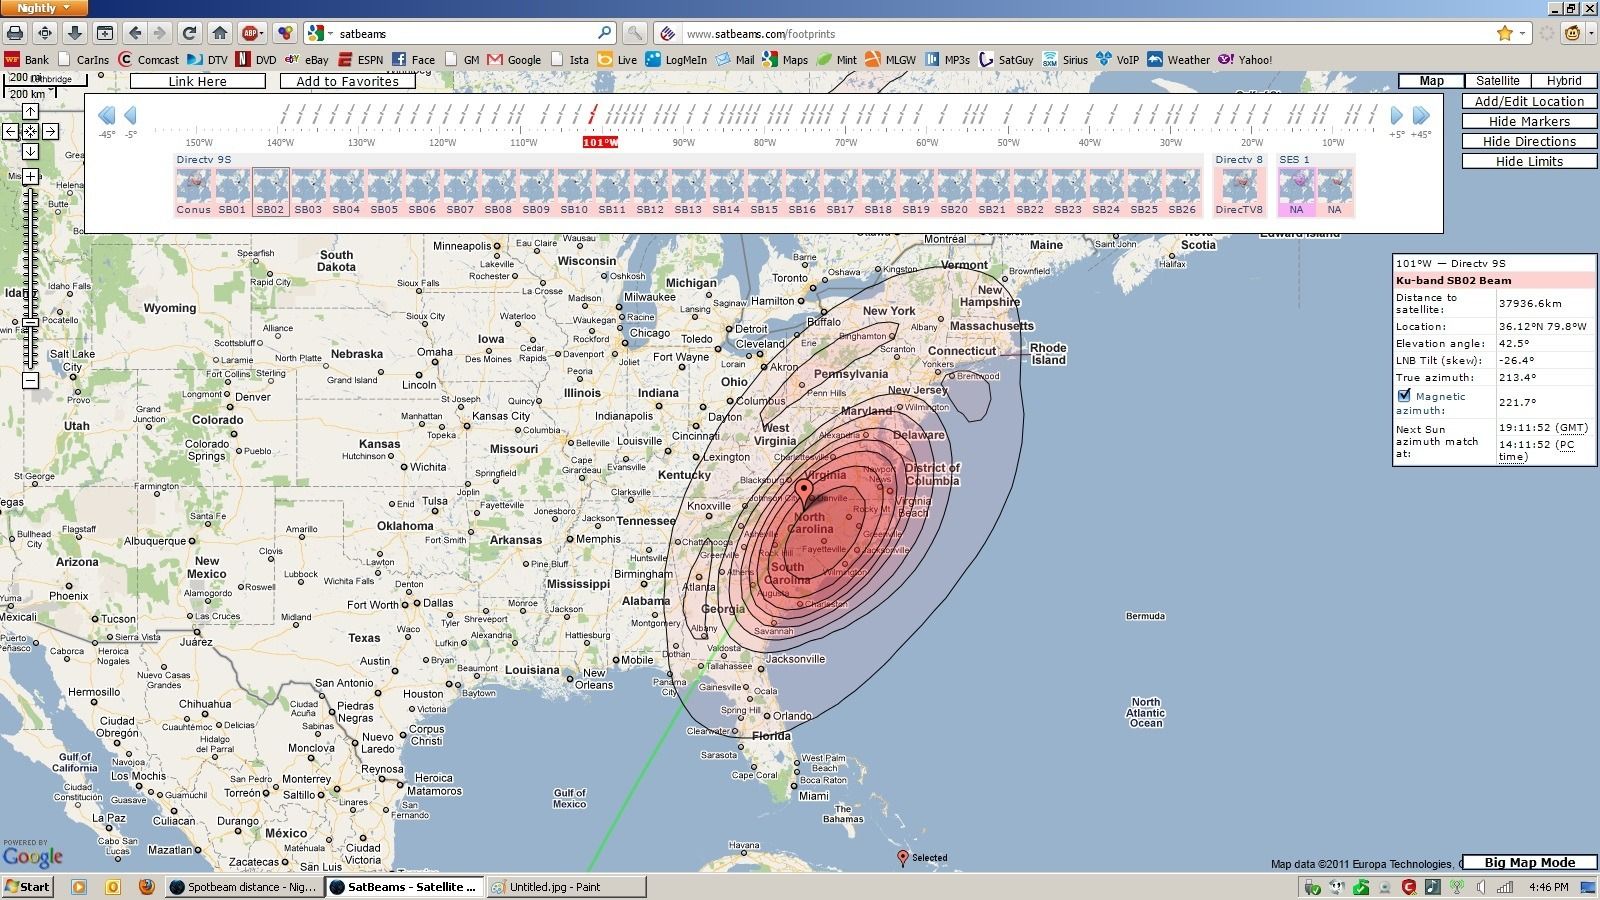Shift the satellite list +45° with double arrow
The height and width of the screenshot is (900, 1600).
(1421, 115)
